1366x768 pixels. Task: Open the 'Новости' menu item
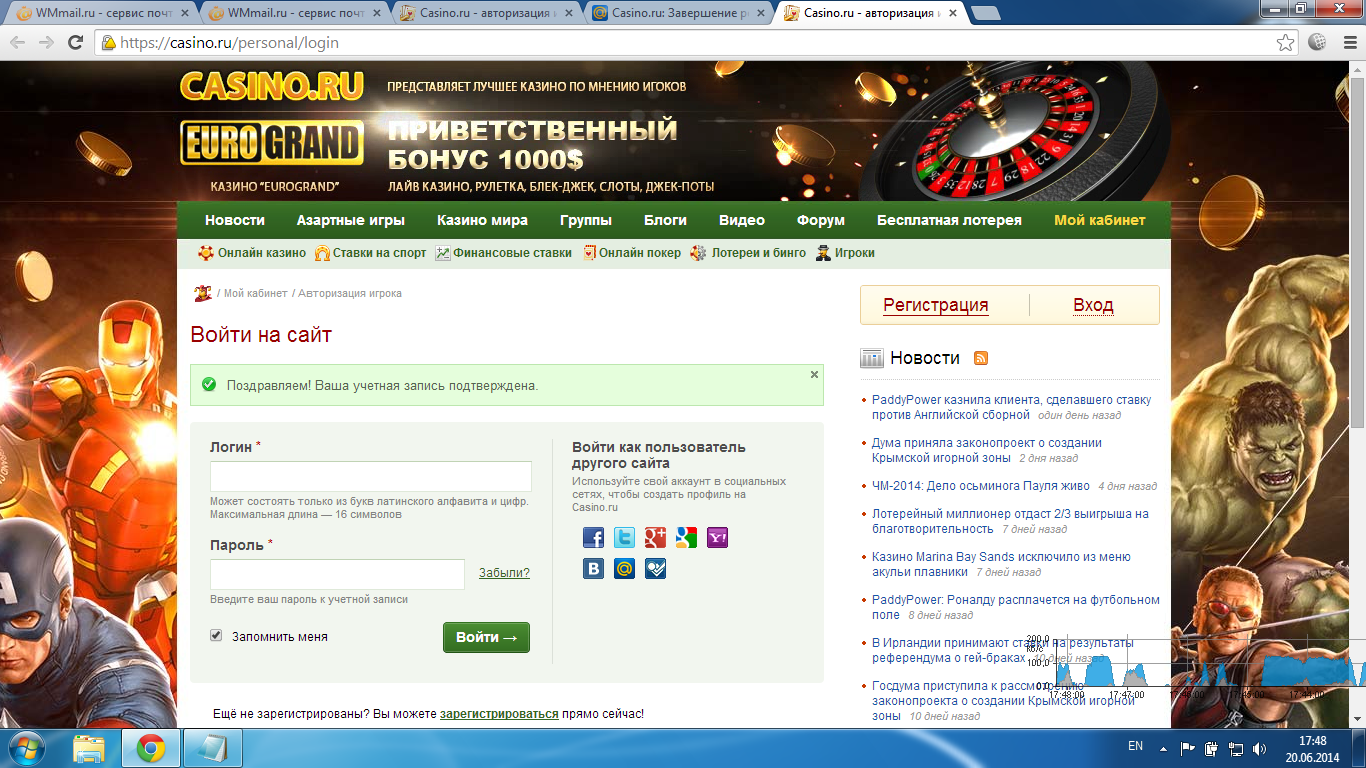pyautogui.click(x=235, y=220)
